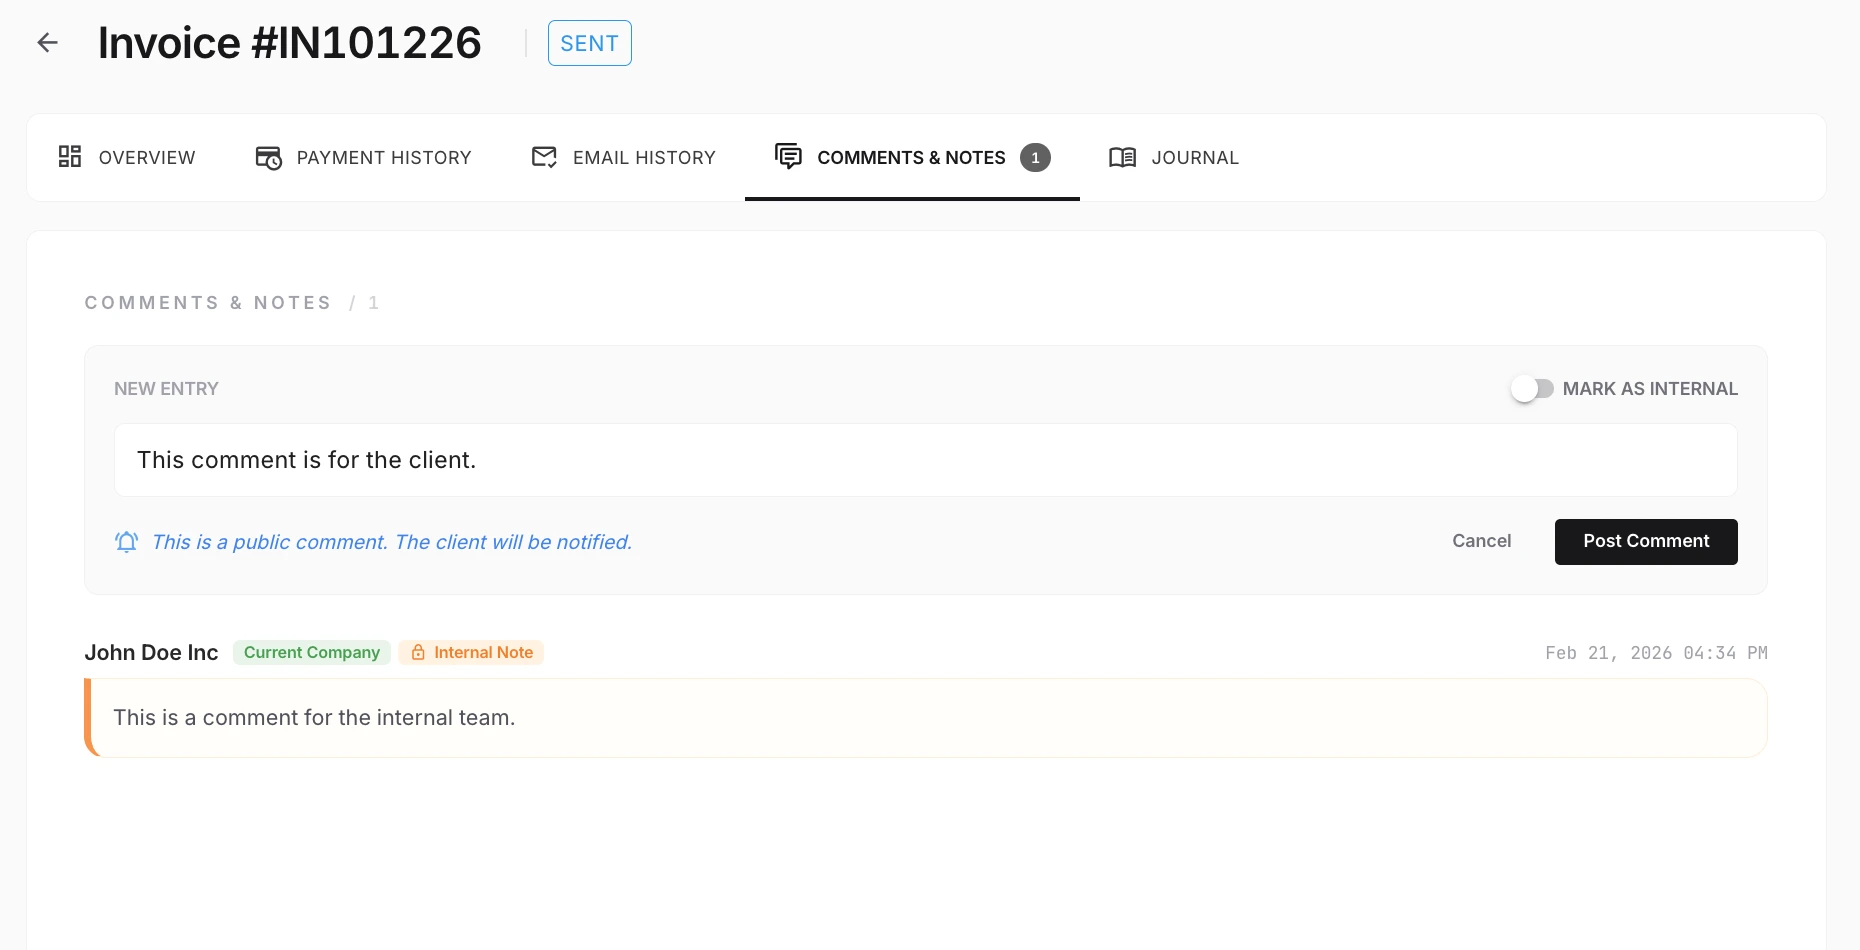This screenshot has height=950, width=1860.
Task: Click Cancel to discard the comment
Action: tap(1481, 541)
